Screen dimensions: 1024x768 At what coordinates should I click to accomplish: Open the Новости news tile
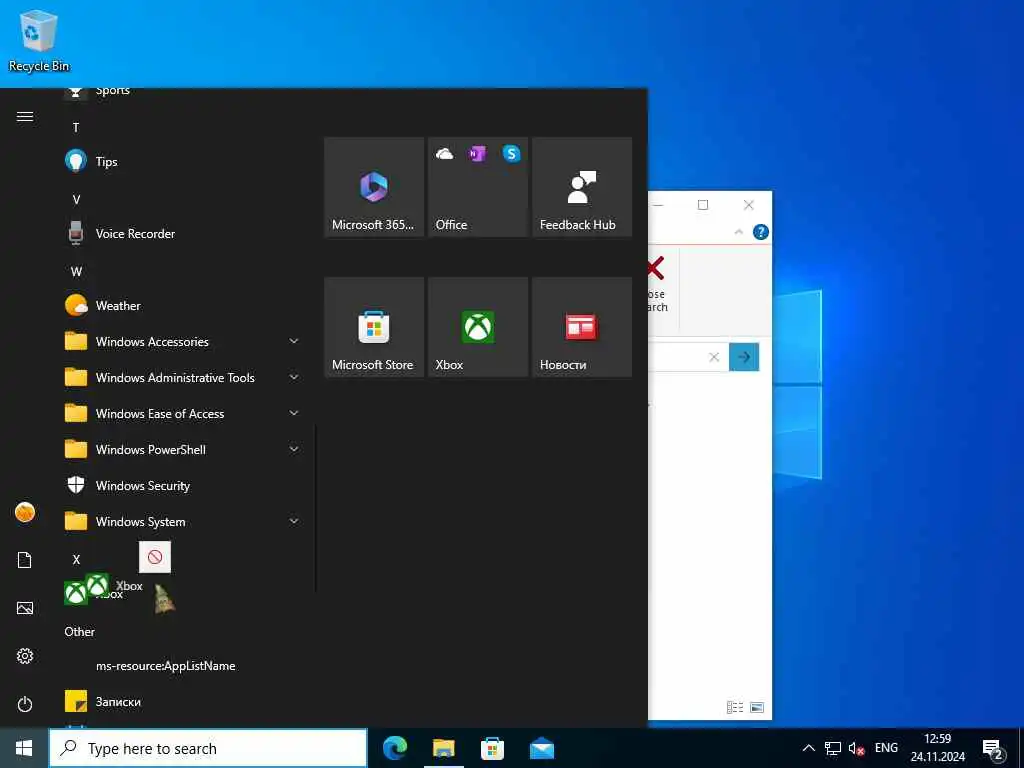coord(582,327)
